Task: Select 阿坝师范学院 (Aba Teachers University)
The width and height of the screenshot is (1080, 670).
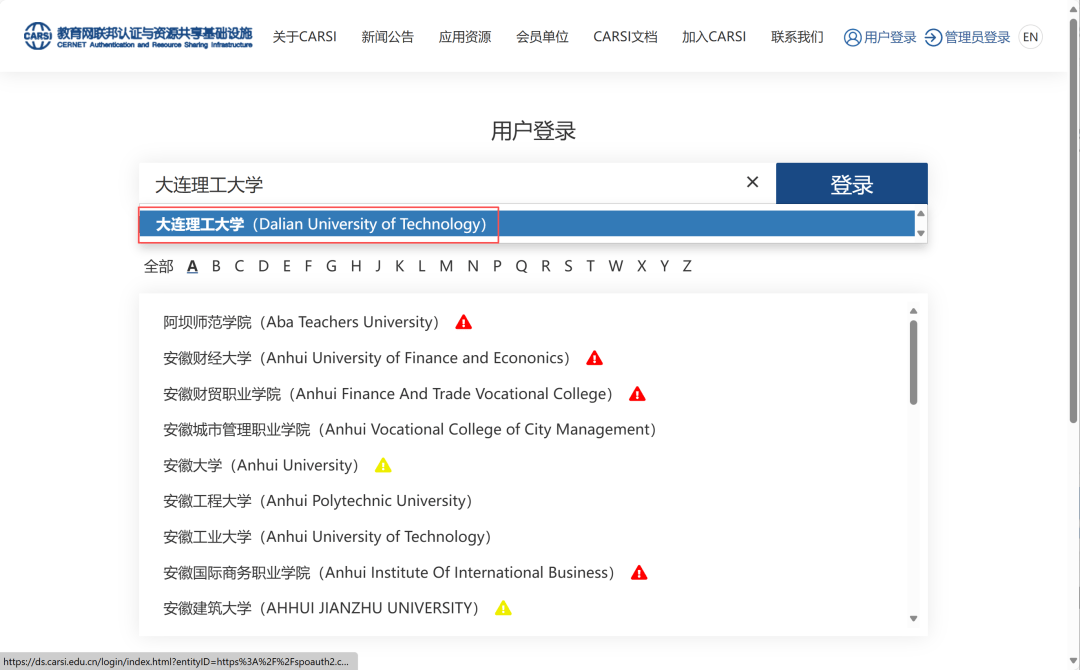Action: click(301, 322)
